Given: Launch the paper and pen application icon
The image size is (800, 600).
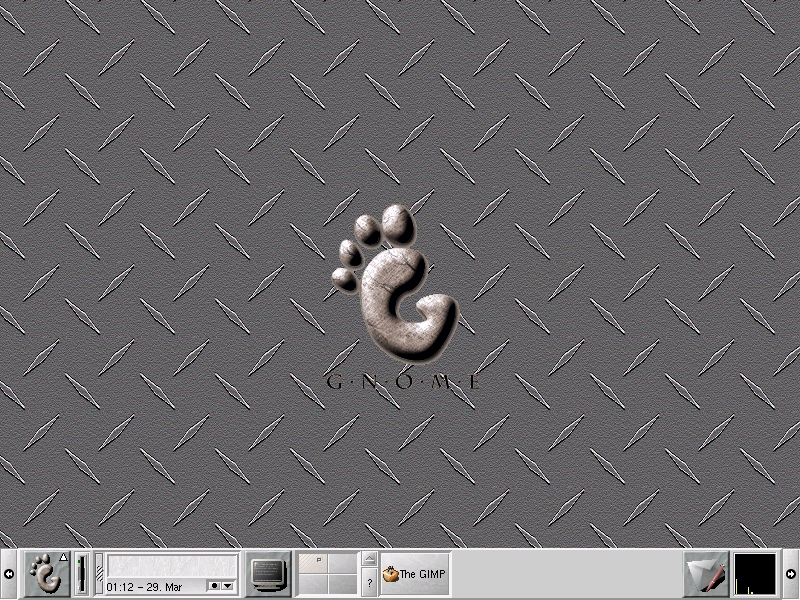Looking at the screenshot, I should pyautogui.click(x=706, y=574).
